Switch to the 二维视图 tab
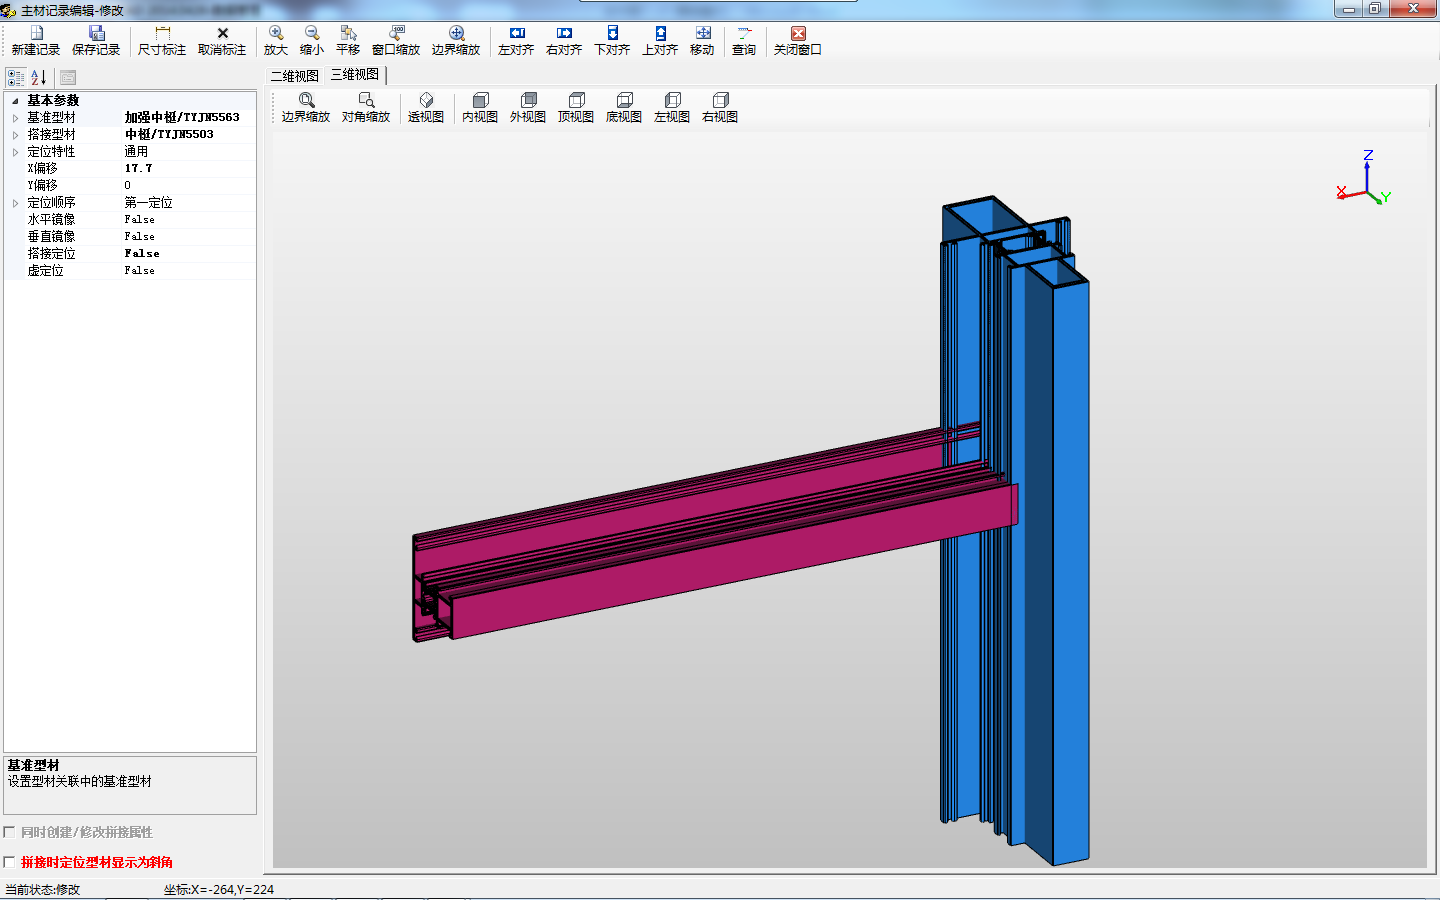 point(295,76)
